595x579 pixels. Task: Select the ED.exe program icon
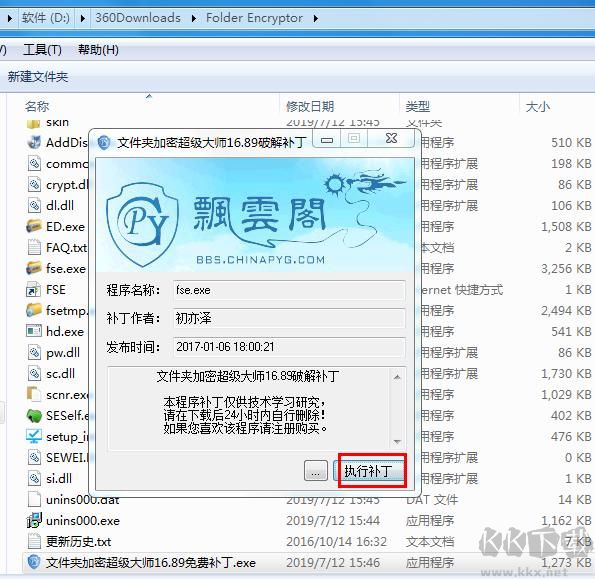point(34,227)
